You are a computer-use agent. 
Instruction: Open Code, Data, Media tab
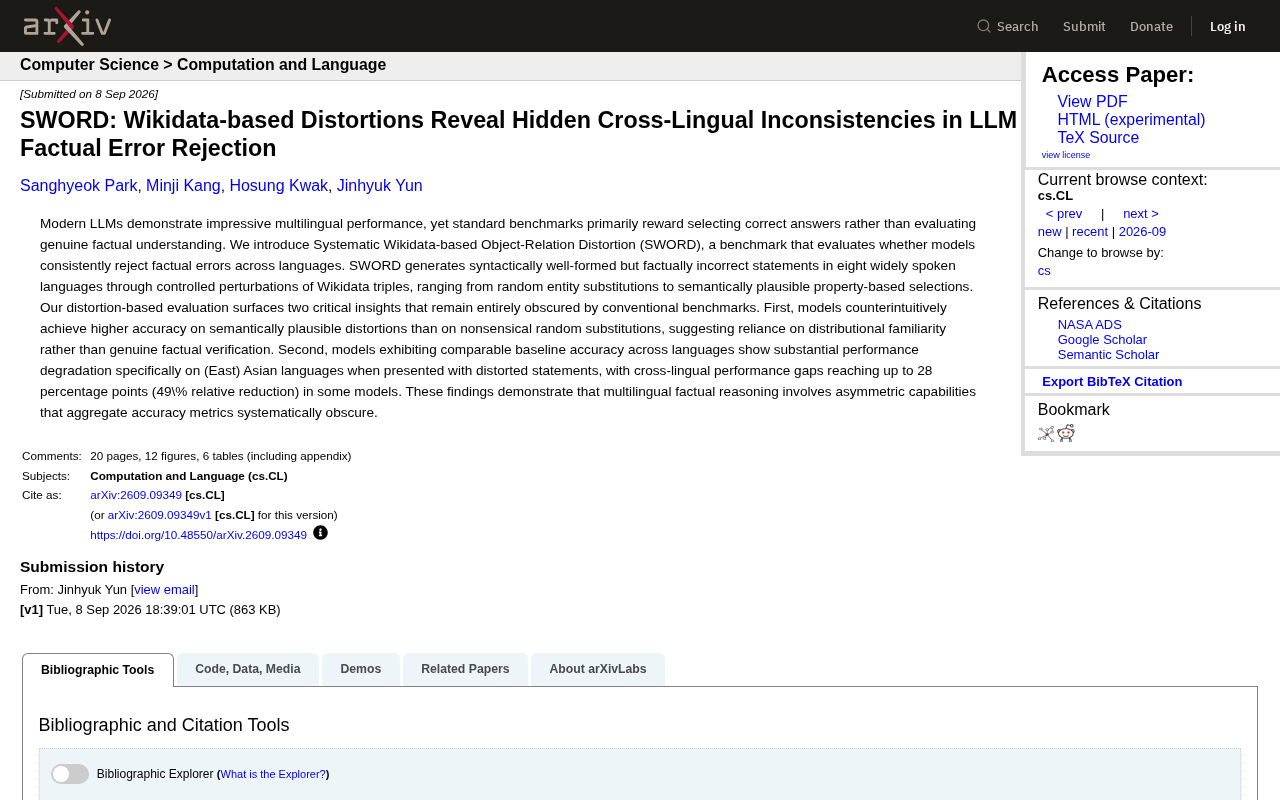pos(248,669)
